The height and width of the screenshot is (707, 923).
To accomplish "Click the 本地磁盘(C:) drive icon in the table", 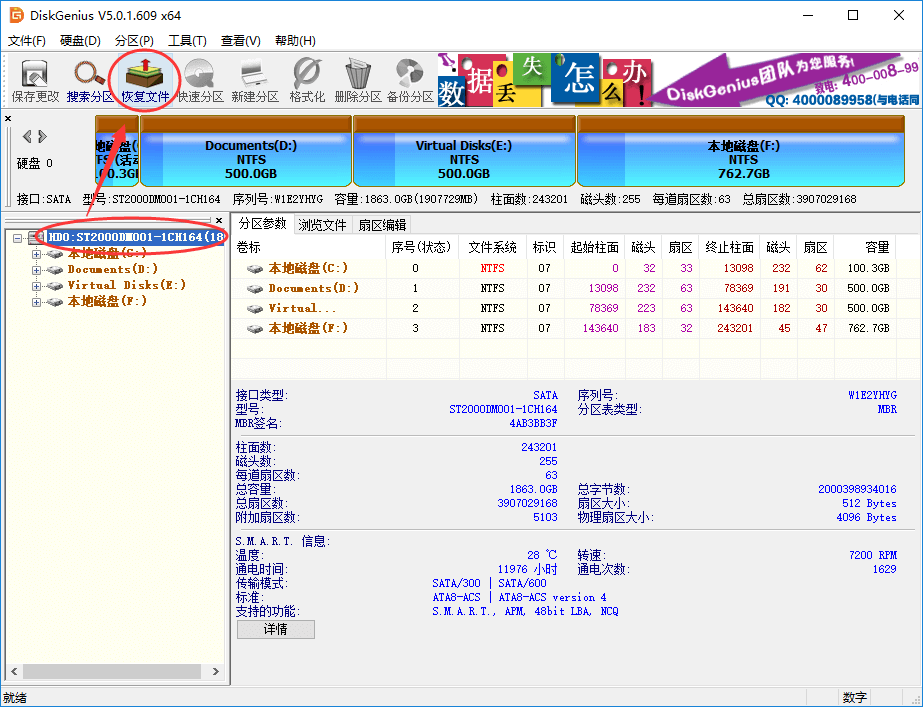I will pyautogui.click(x=254, y=268).
